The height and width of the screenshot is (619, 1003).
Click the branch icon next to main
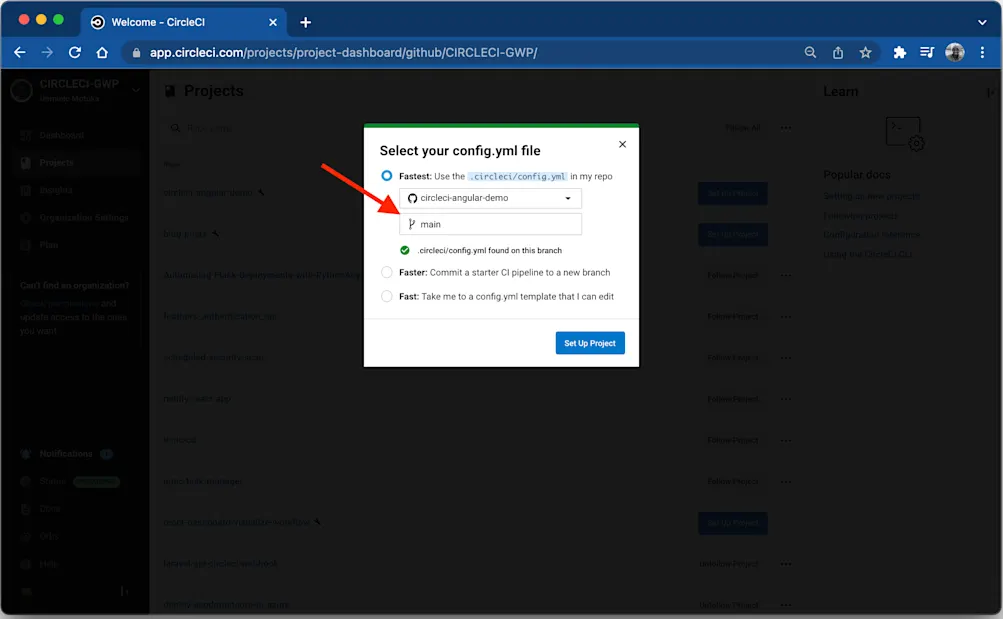pyautogui.click(x=412, y=224)
